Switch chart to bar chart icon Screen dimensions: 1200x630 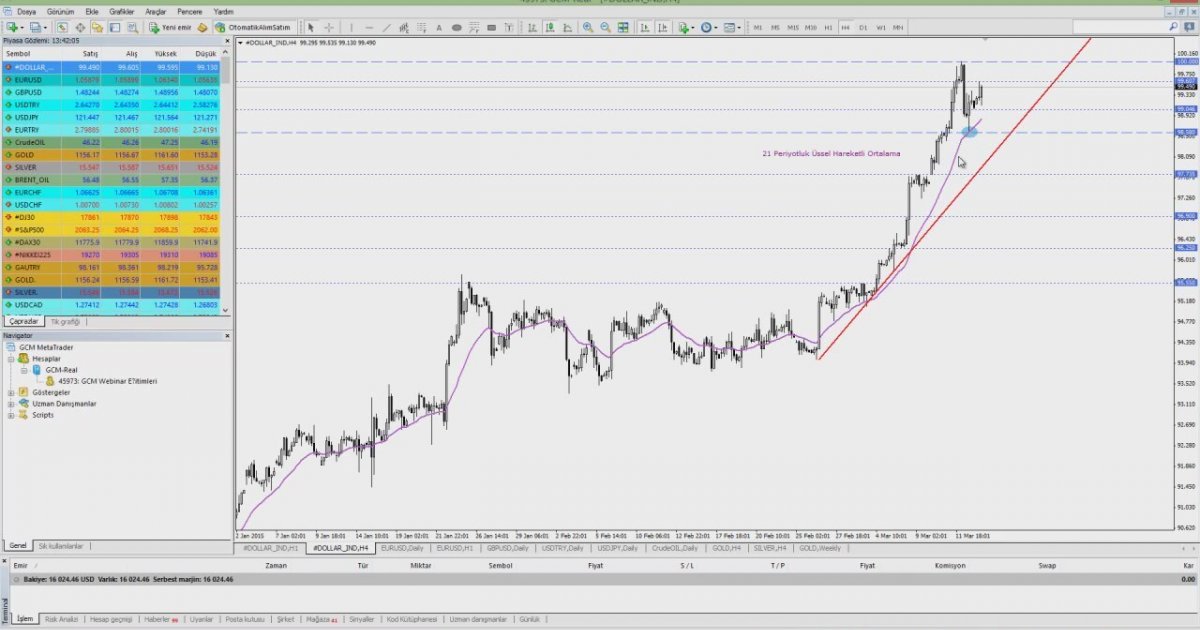[531, 28]
